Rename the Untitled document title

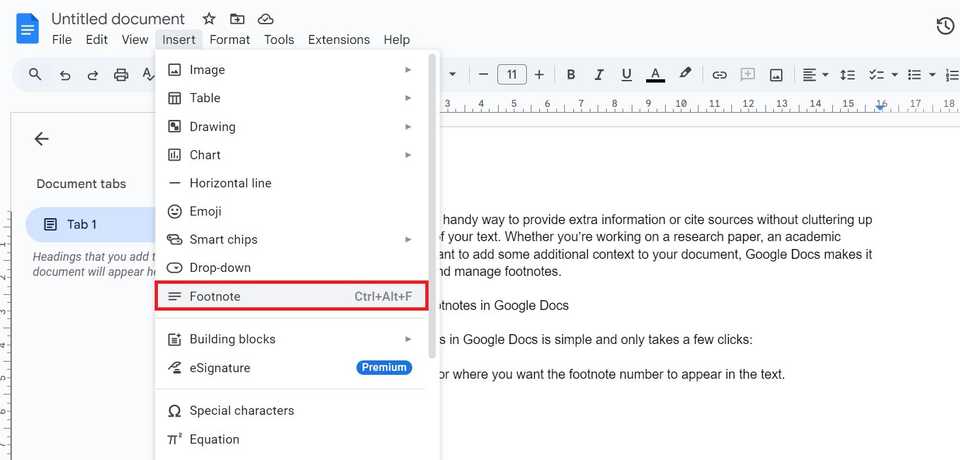click(118, 19)
